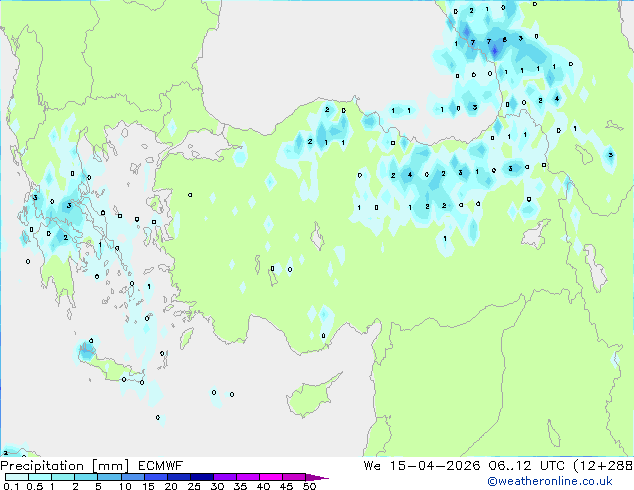This screenshot has height=490, width=634.
Task: Click the '50' legend scale label
Action: (309, 486)
